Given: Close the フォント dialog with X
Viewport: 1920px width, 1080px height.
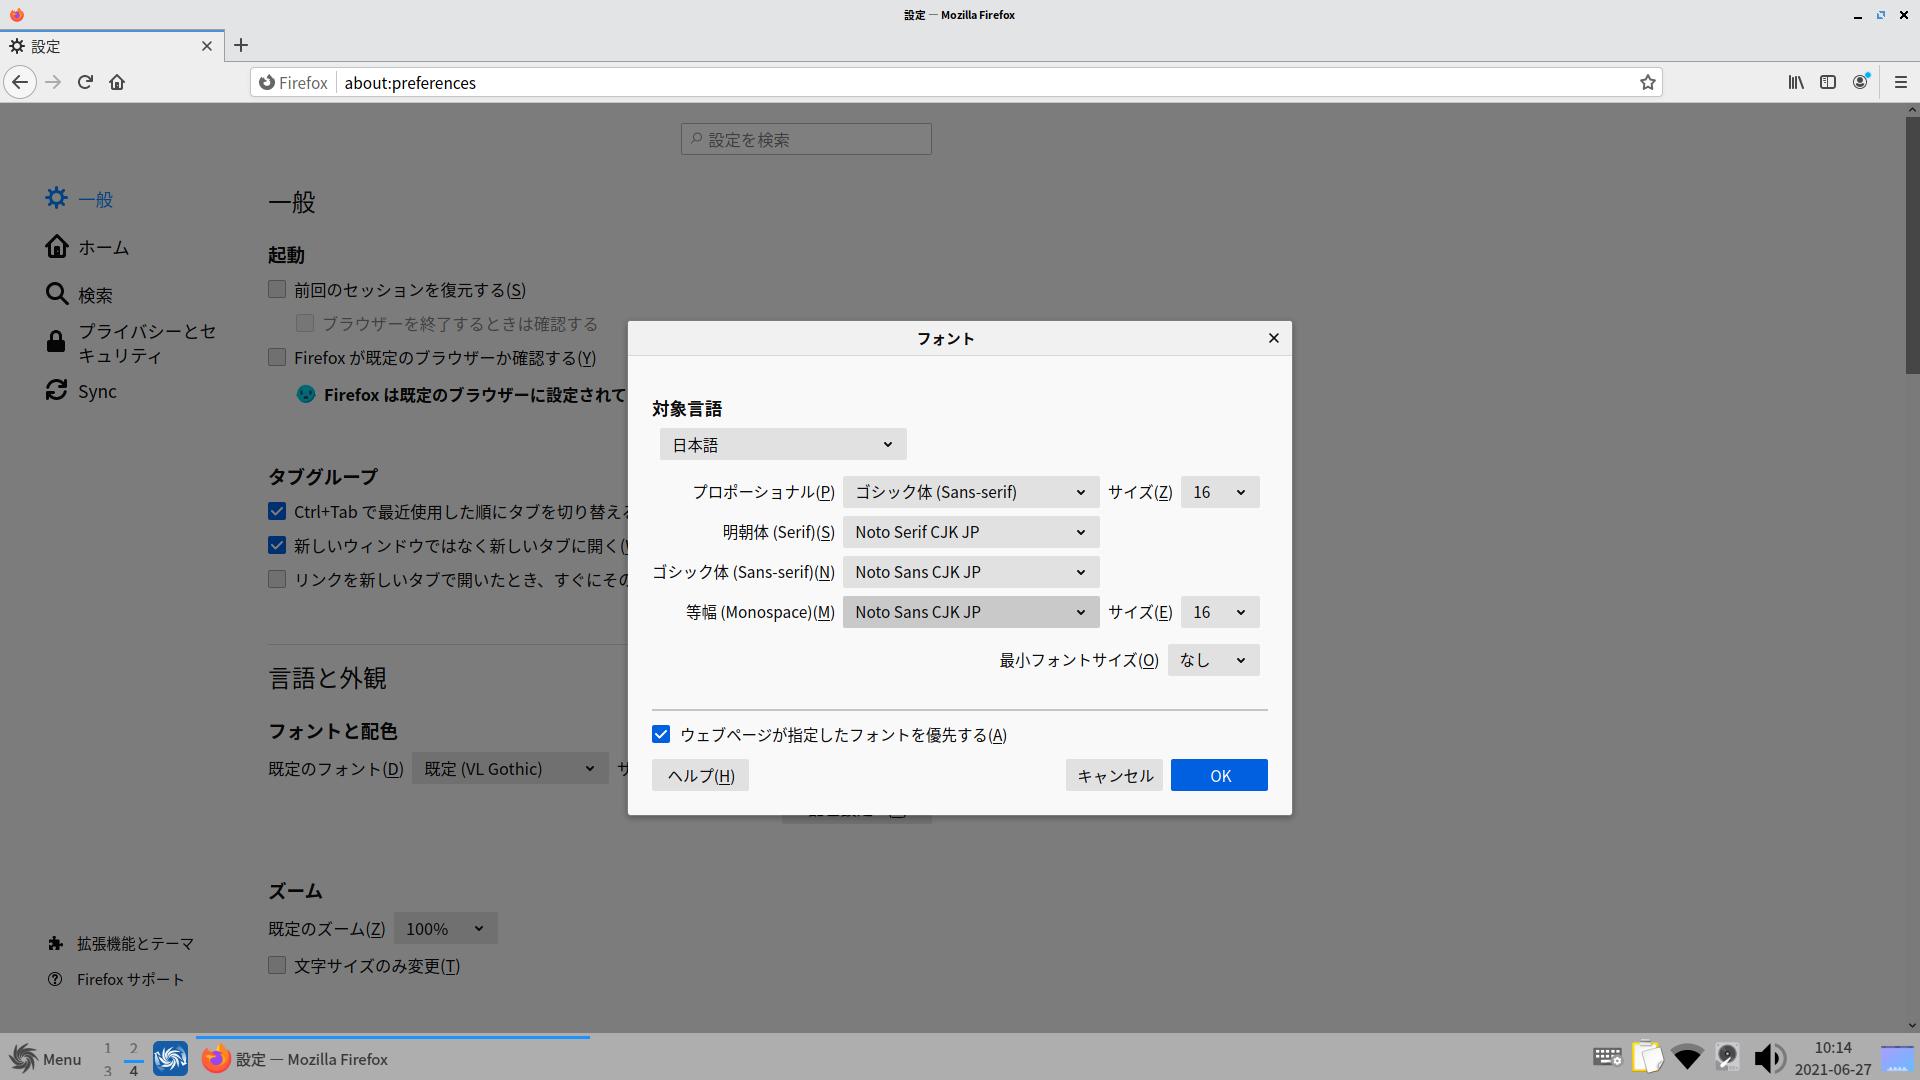Looking at the screenshot, I should point(1273,338).
